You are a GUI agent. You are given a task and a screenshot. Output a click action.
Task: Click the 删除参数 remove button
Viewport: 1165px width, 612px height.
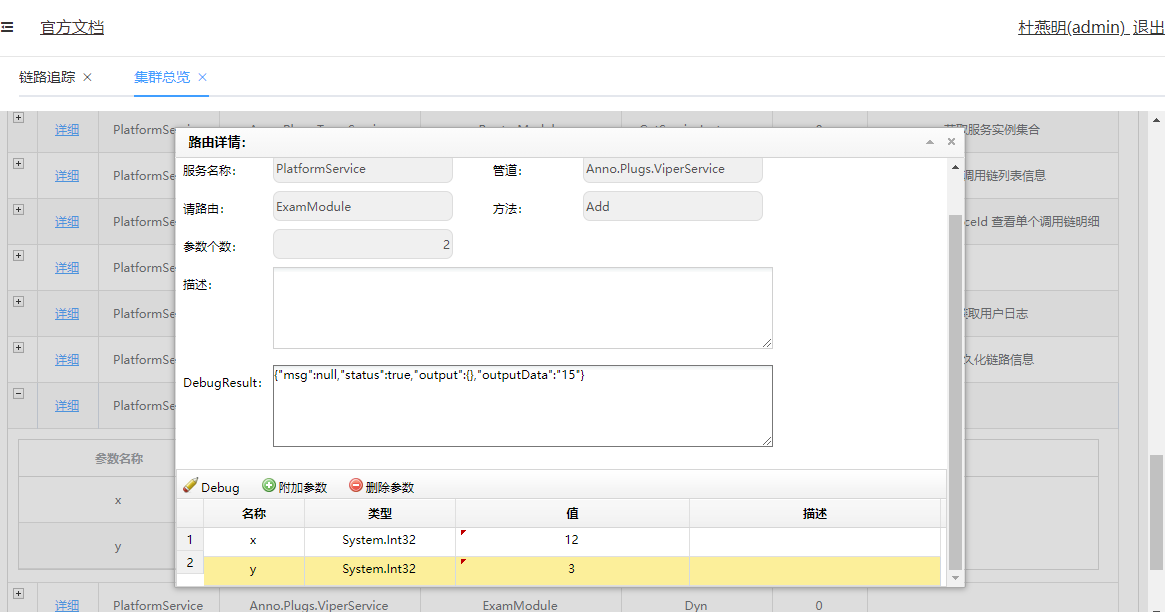382,486
